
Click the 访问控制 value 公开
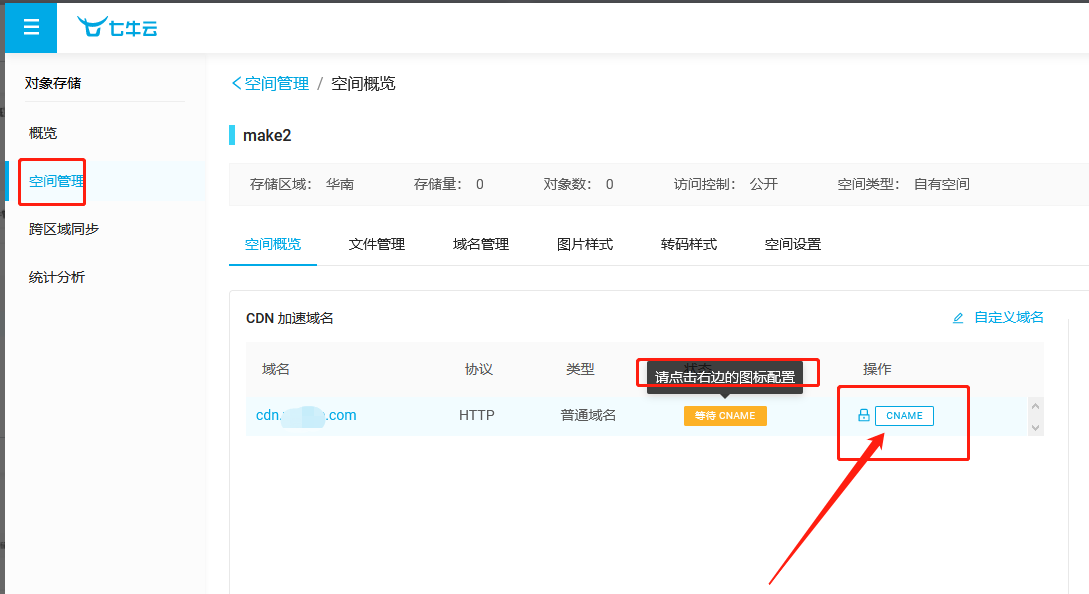(x=763, y=184)
